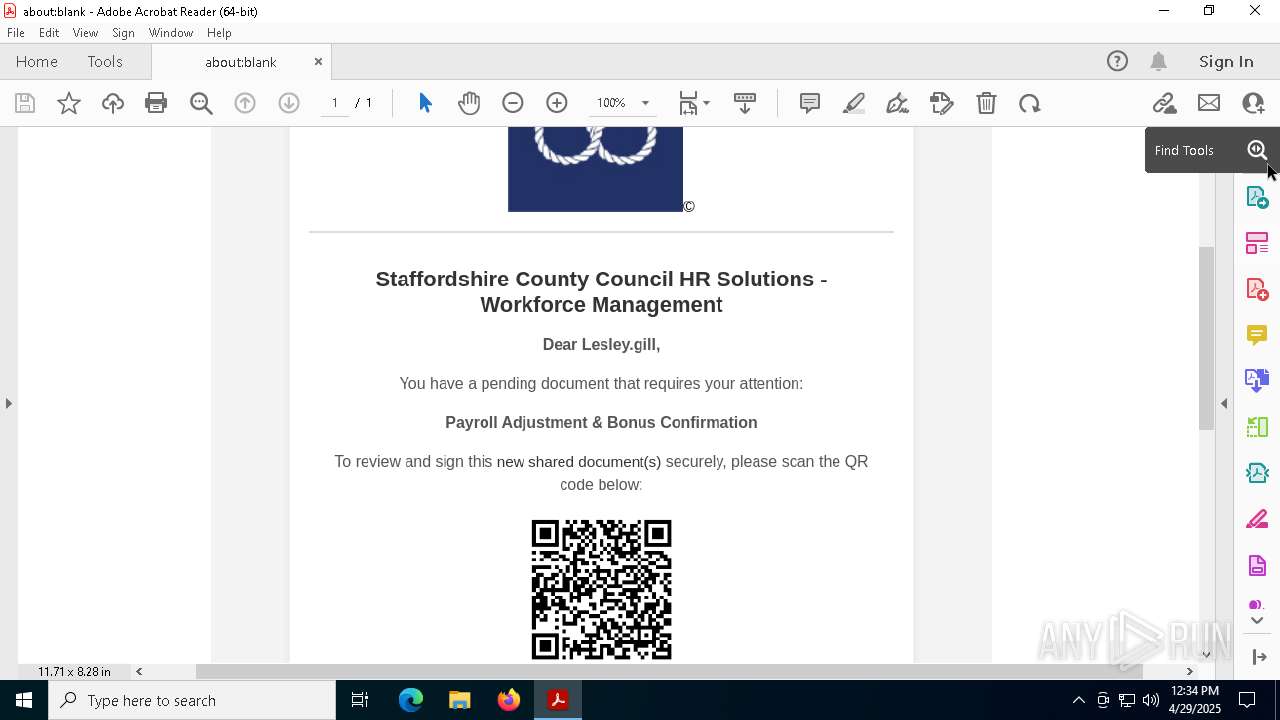Collapse tools panel with bottom arrow icon

tap(1259, 656)
